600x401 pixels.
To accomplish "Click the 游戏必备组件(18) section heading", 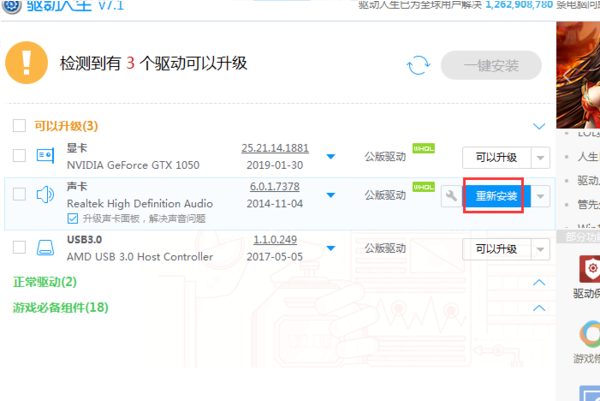I will (x=60, y=308).
